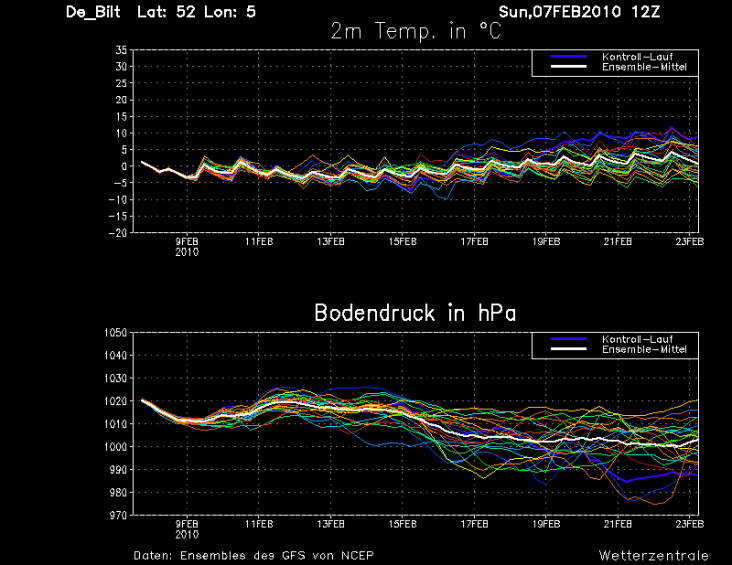
Task: Click the "Daten: Ensembles des GFS von NCEP" text
Action: [x=255, y=554]
